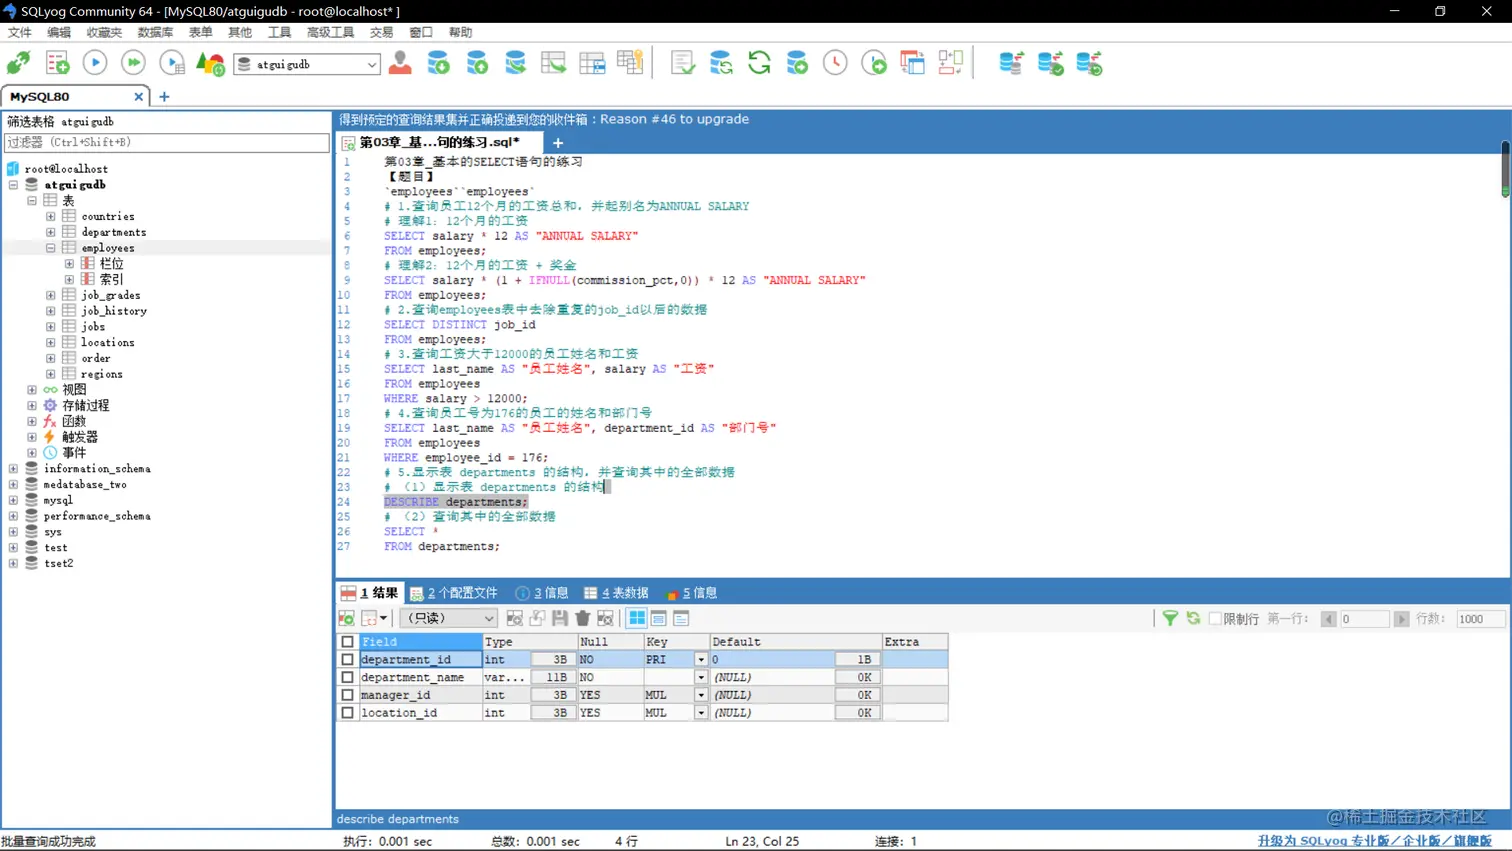Open the user manager person icon
Image resolution: width=1512 pixels, height=851 pixels.
[400, 63]
